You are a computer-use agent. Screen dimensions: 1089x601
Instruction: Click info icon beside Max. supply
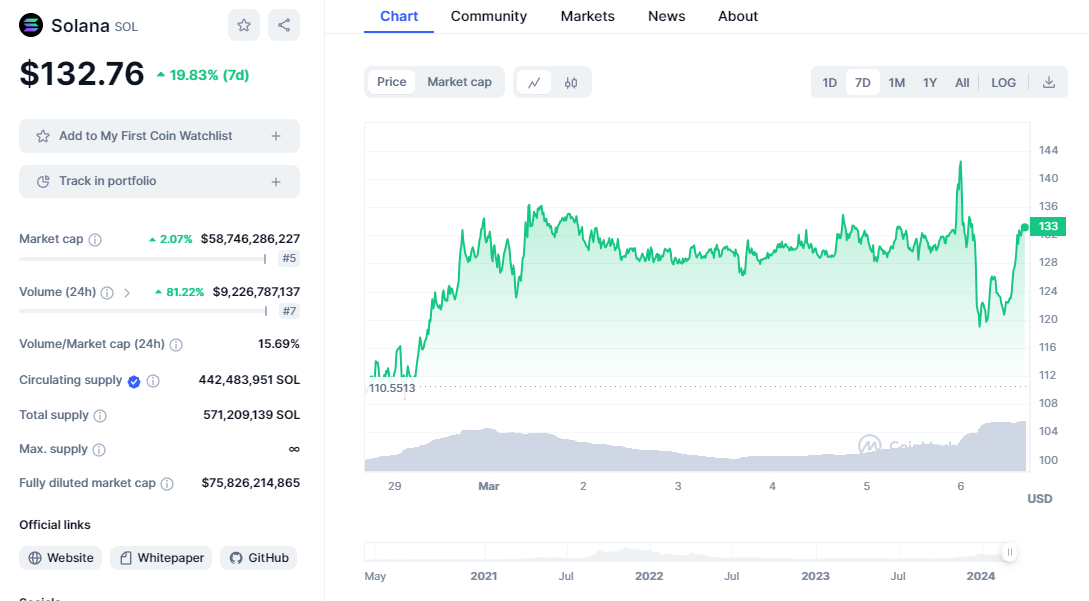(99, 450)
